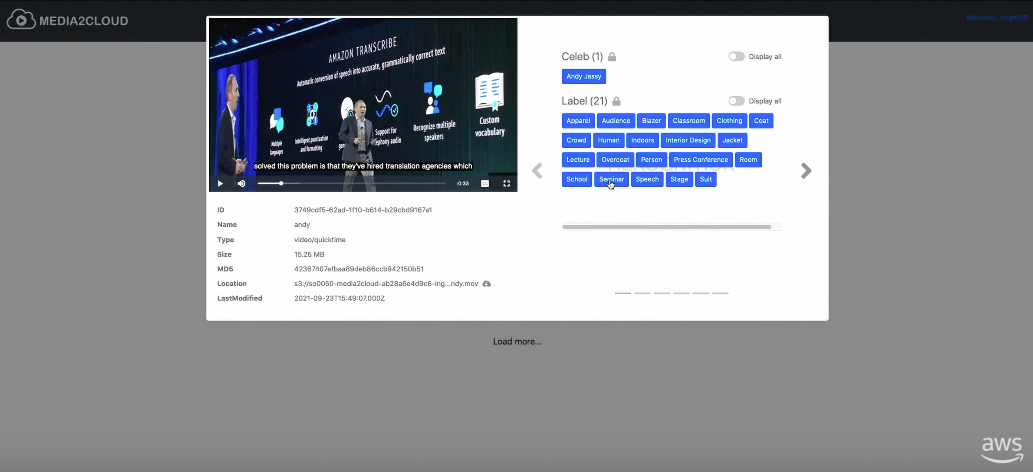Play the andy video

tap(220, 183)
